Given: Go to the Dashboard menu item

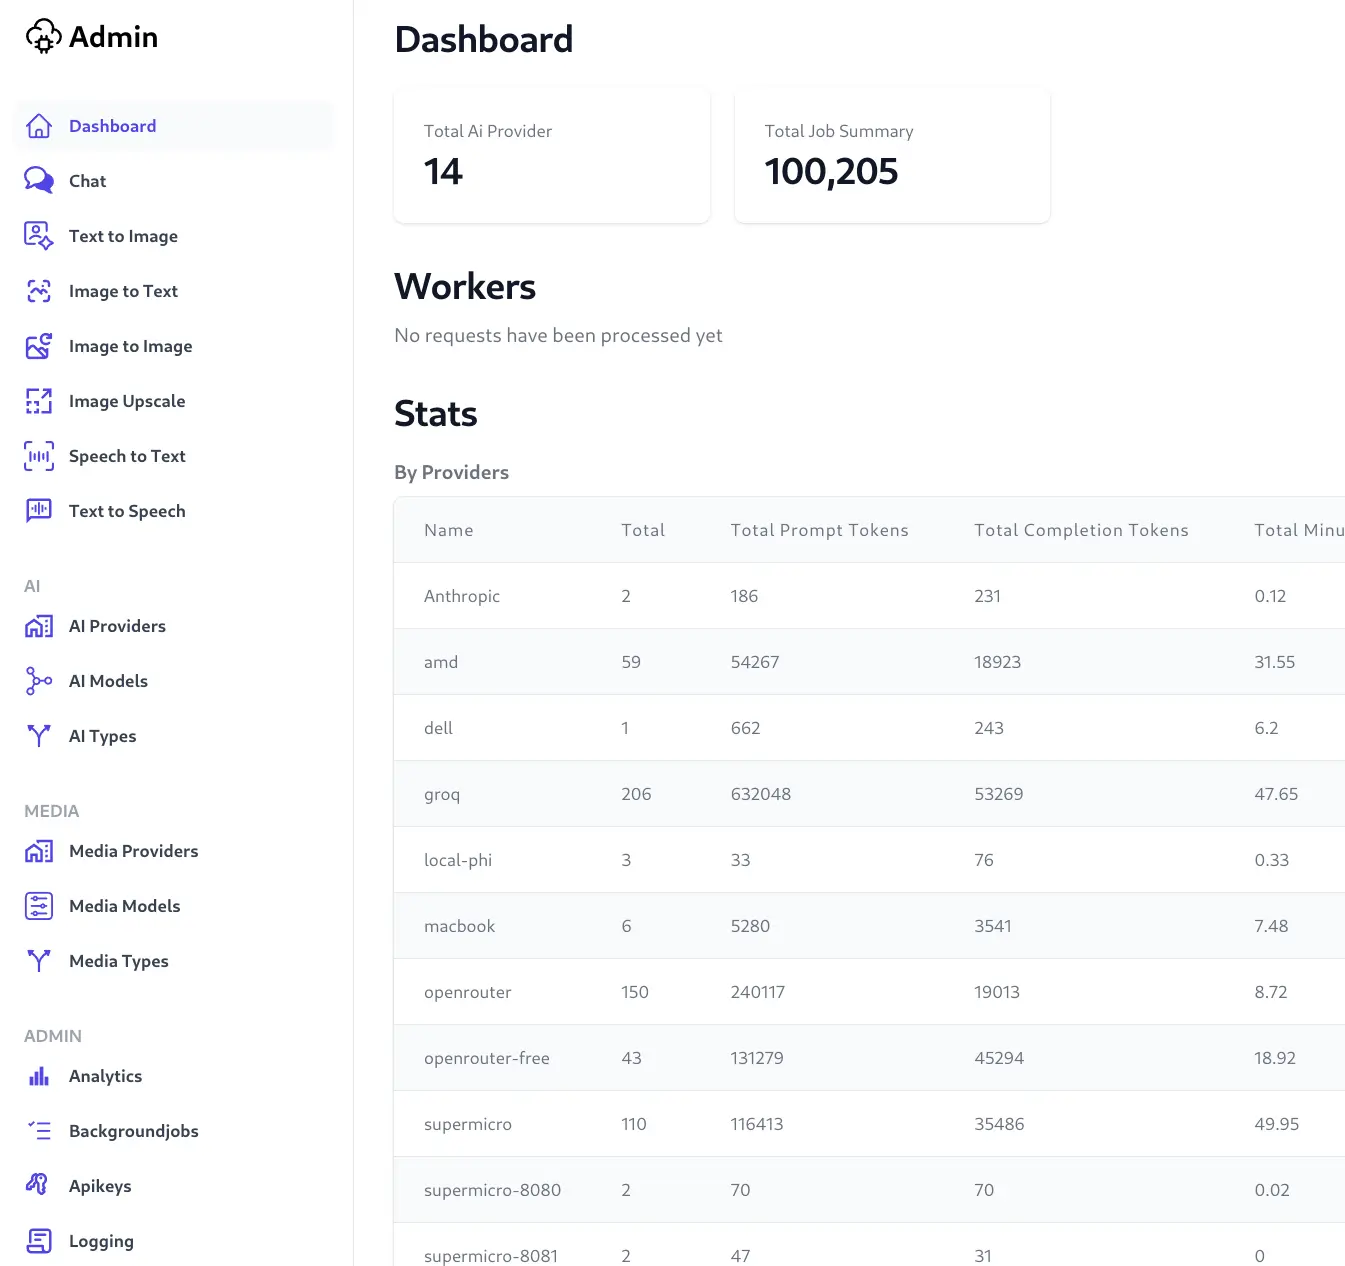Looking at the screenshot, I should pyautogui.click(x=174, y=126).
